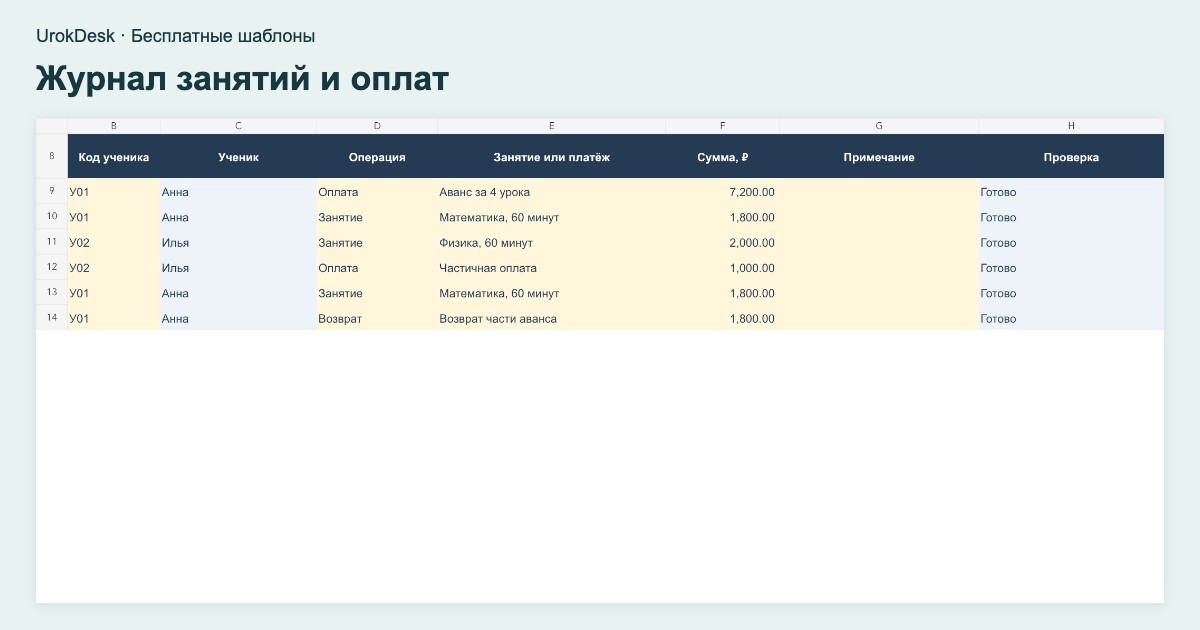
Task: Select column D header letter
Action: [377, 126]
